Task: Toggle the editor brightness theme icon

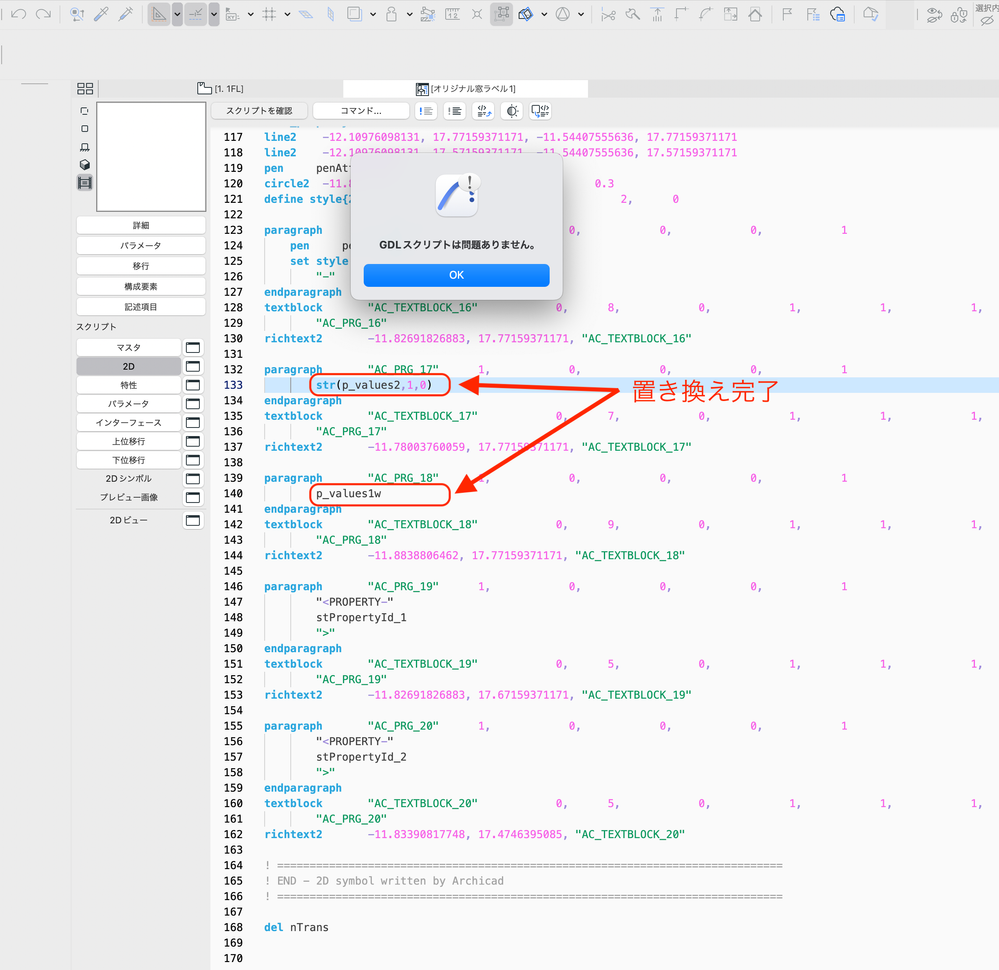Action: pyautogui.click(x=512, y=111)
